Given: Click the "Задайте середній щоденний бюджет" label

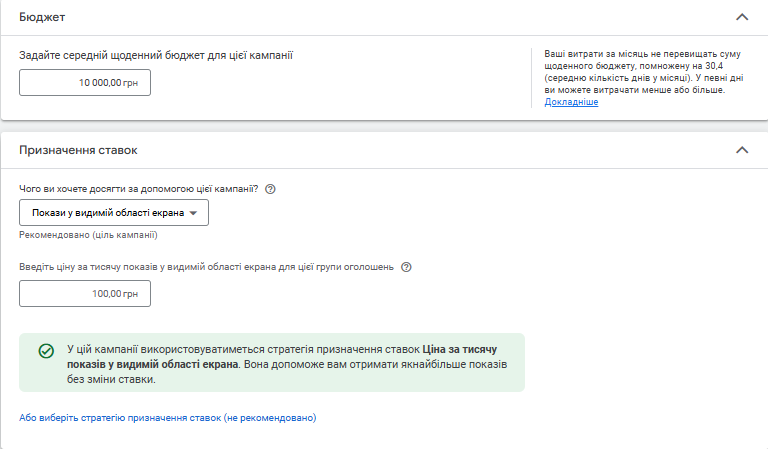Looking at the screenshot, I should tap(156, 56).
